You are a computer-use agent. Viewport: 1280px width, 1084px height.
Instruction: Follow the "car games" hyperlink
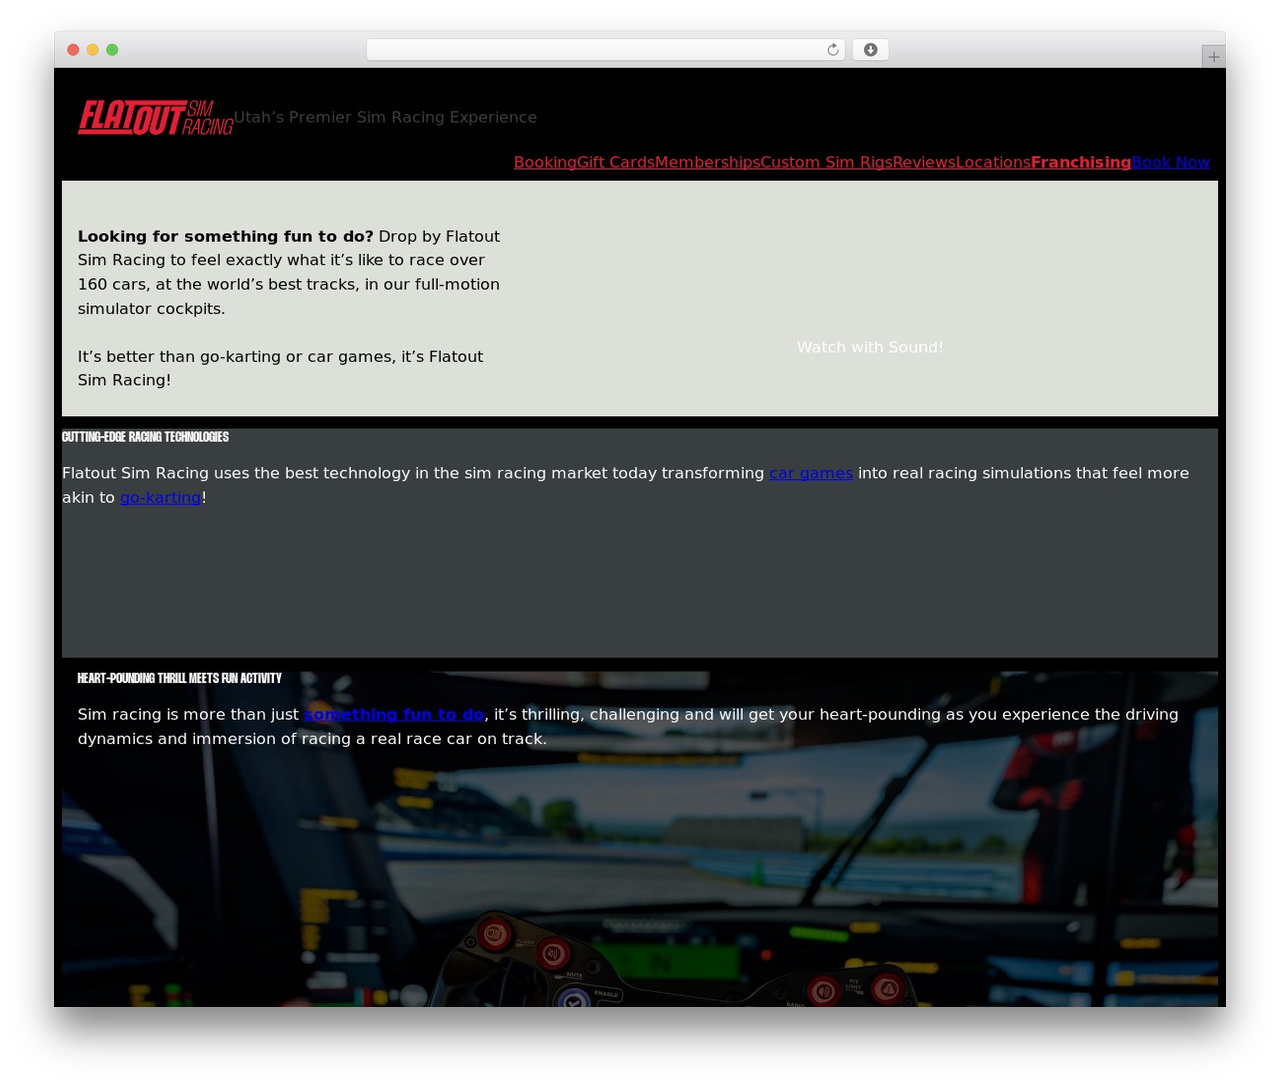[811, 473]
